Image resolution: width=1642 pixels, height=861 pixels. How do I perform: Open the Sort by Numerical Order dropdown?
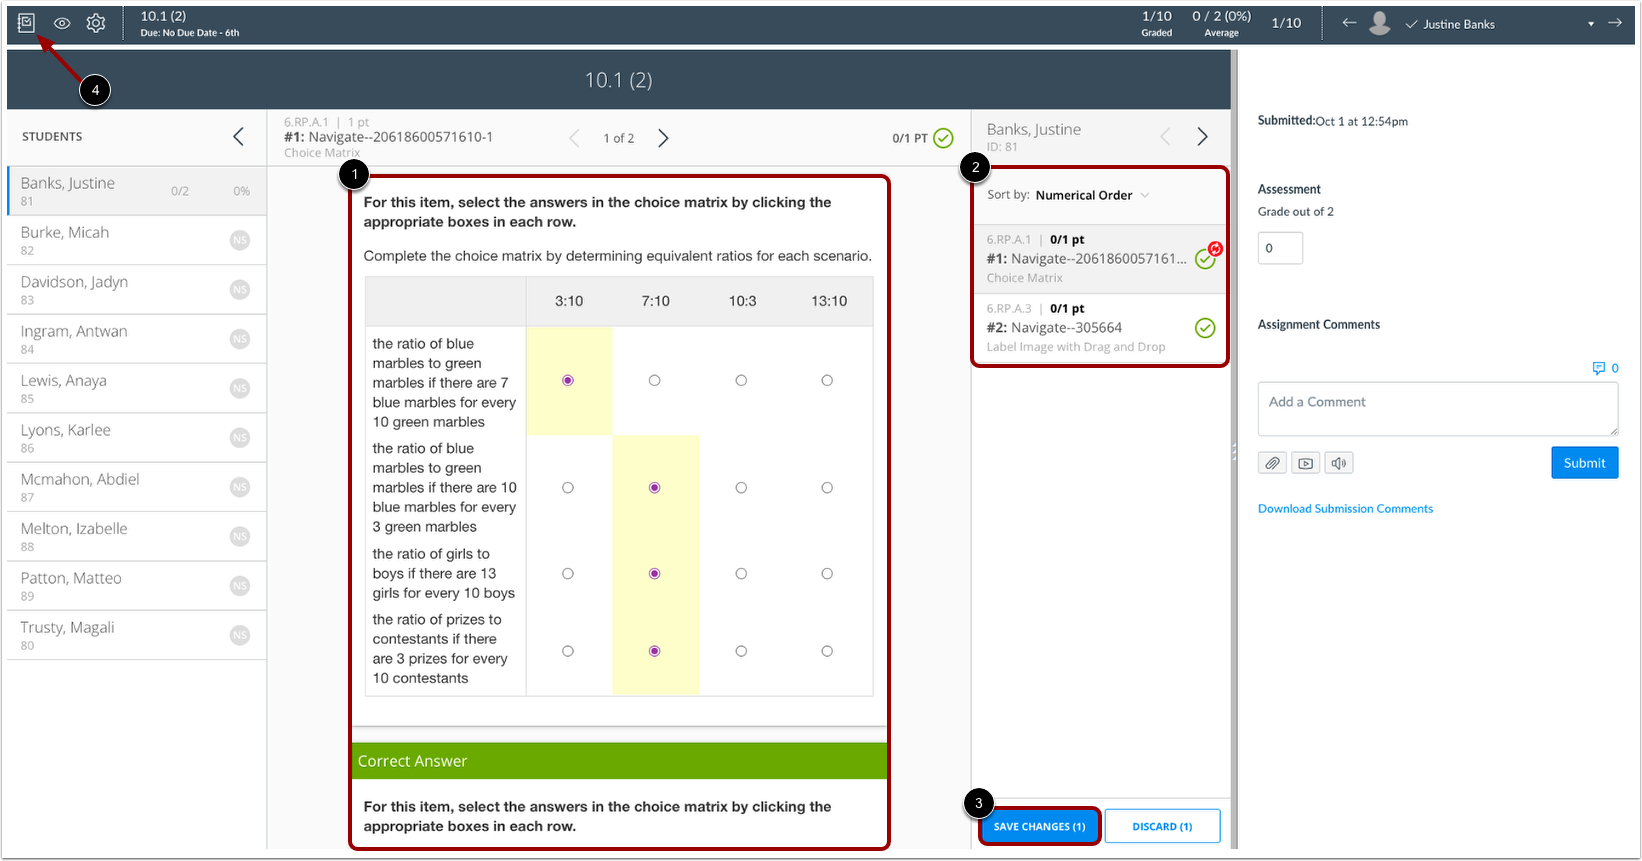click(1093, 195)
